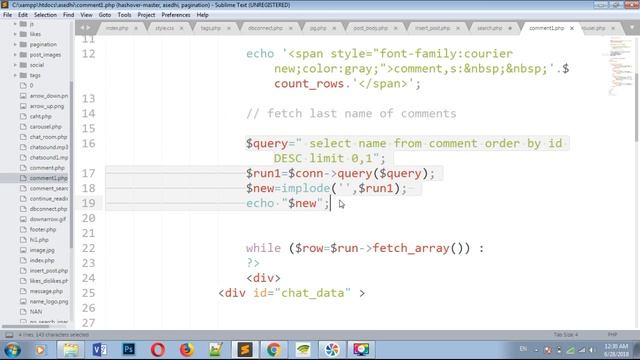Open the chart app icon in taskbar
640x360 pixels.
[216, 350]
